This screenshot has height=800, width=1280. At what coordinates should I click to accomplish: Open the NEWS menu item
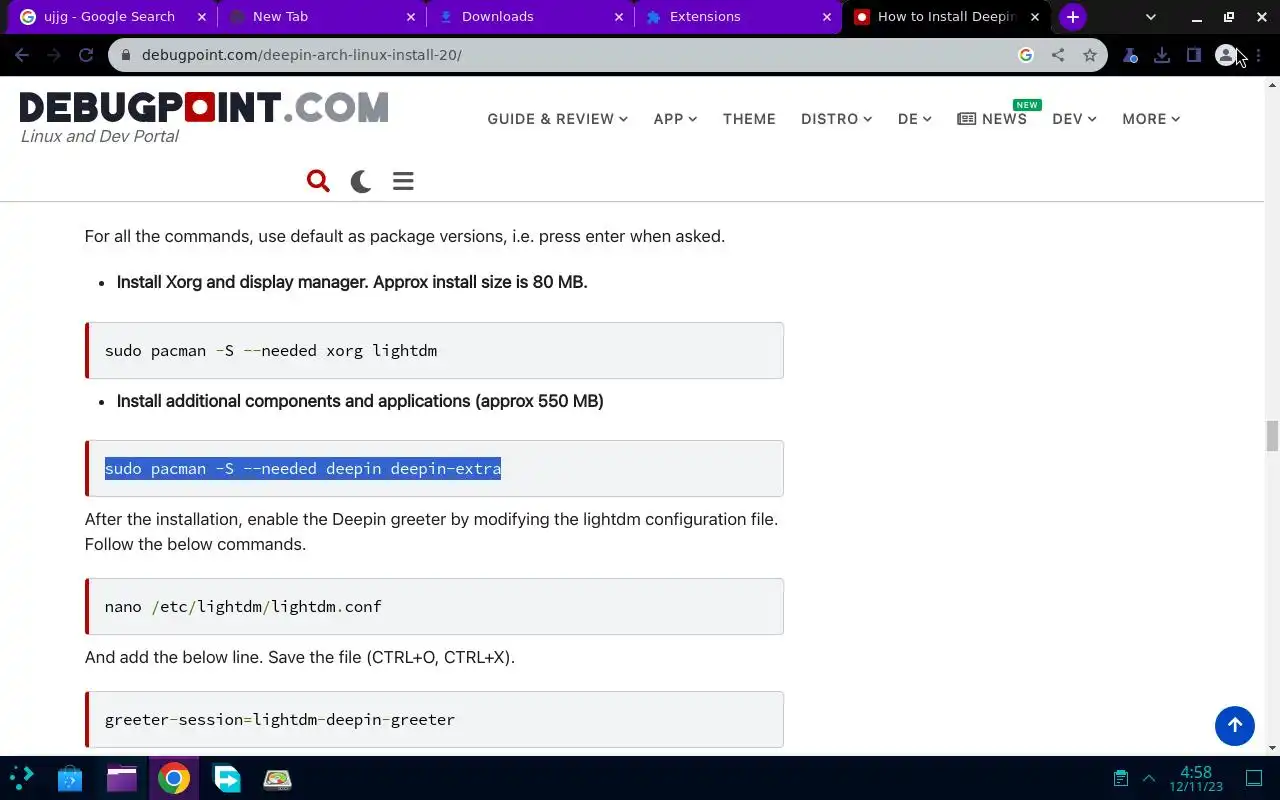[992, 119]
